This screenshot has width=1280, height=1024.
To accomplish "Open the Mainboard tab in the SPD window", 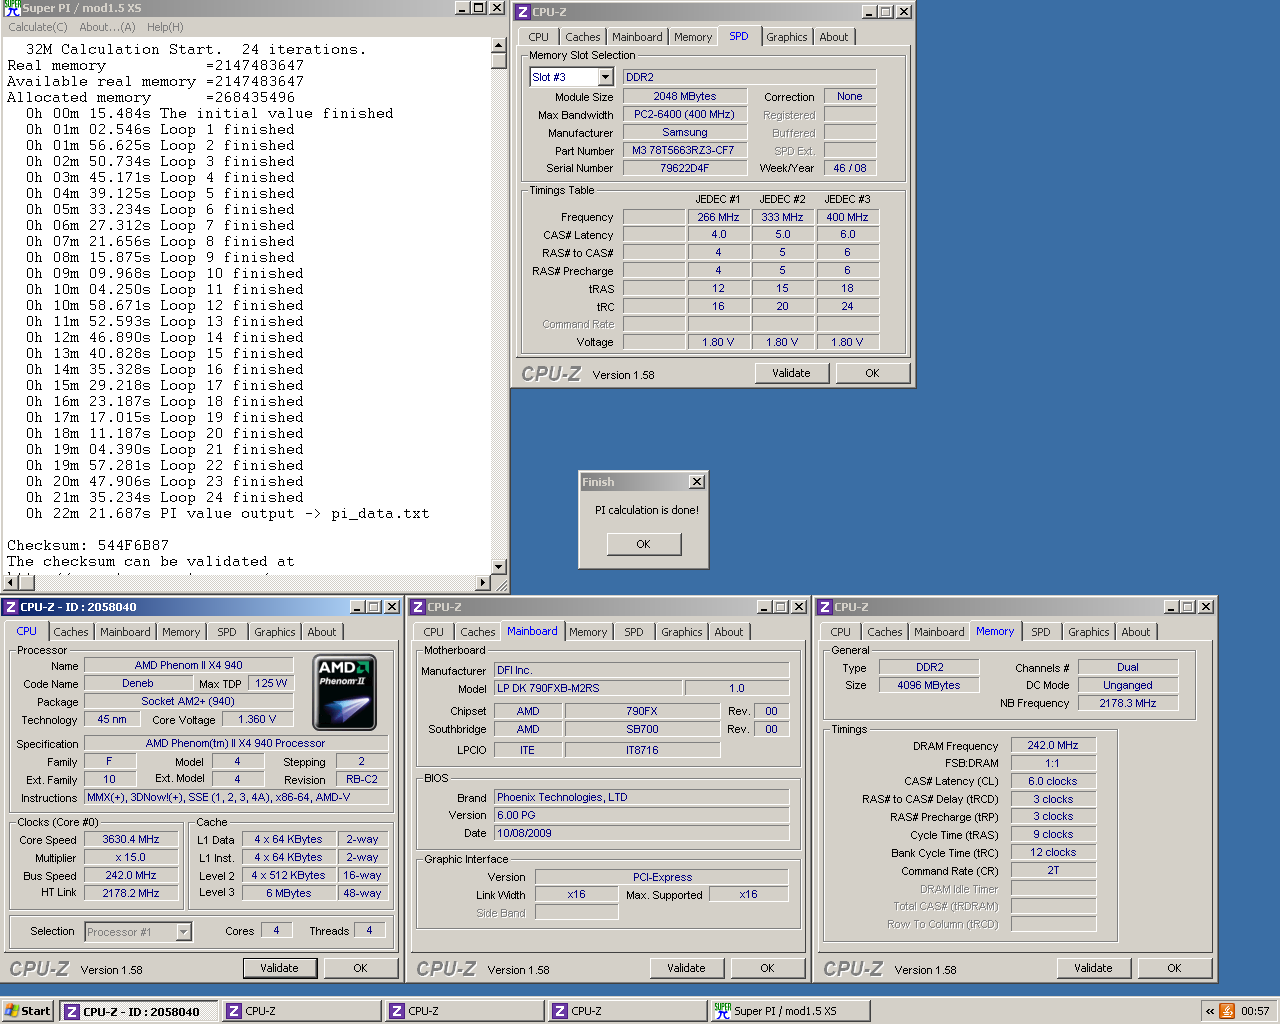I will pos(637,37).
